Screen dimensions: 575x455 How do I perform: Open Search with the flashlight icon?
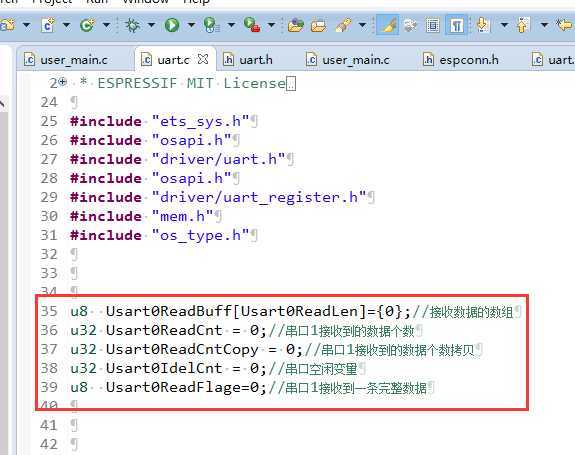coord(343,25)
